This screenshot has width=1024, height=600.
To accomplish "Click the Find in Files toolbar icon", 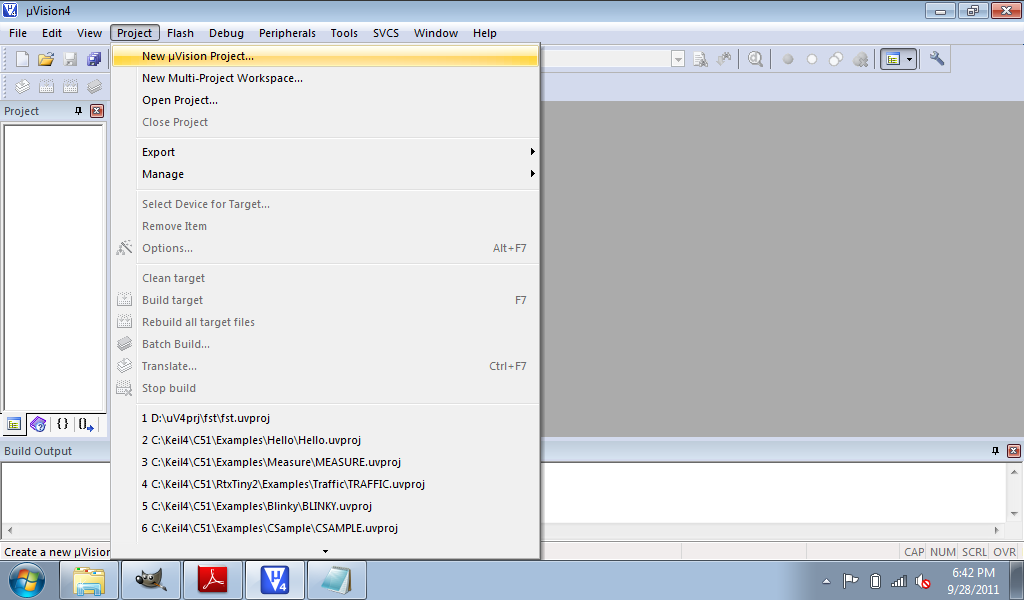I will (x=700, y=59).
